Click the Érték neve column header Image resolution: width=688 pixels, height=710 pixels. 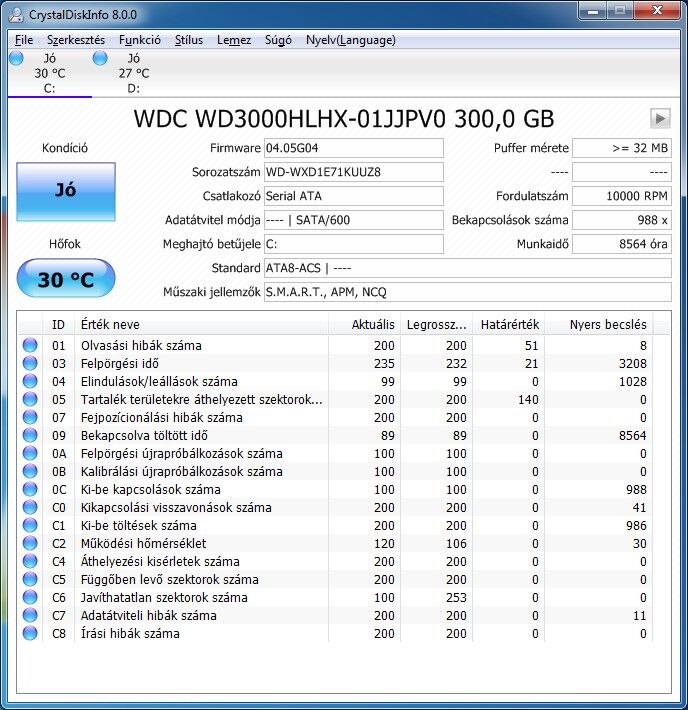click(202, 325)
